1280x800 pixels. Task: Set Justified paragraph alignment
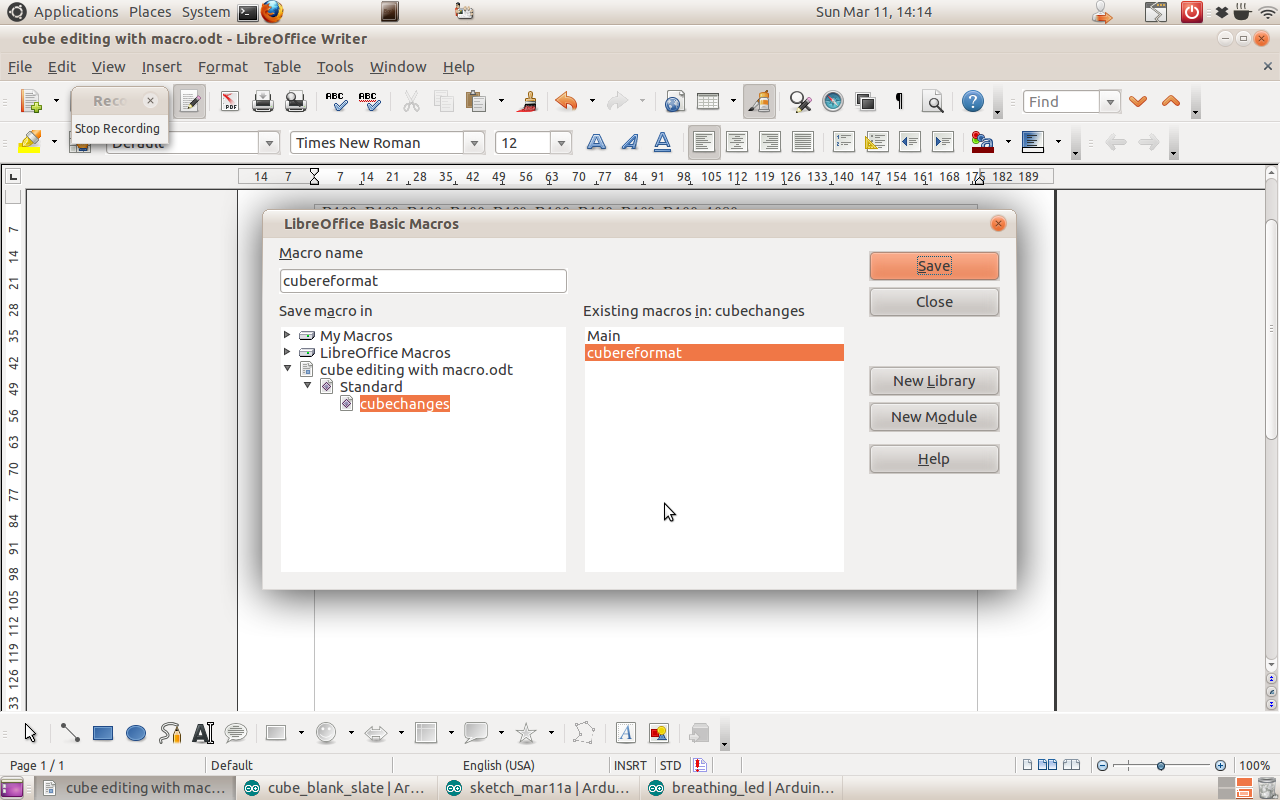click(803, 142)
